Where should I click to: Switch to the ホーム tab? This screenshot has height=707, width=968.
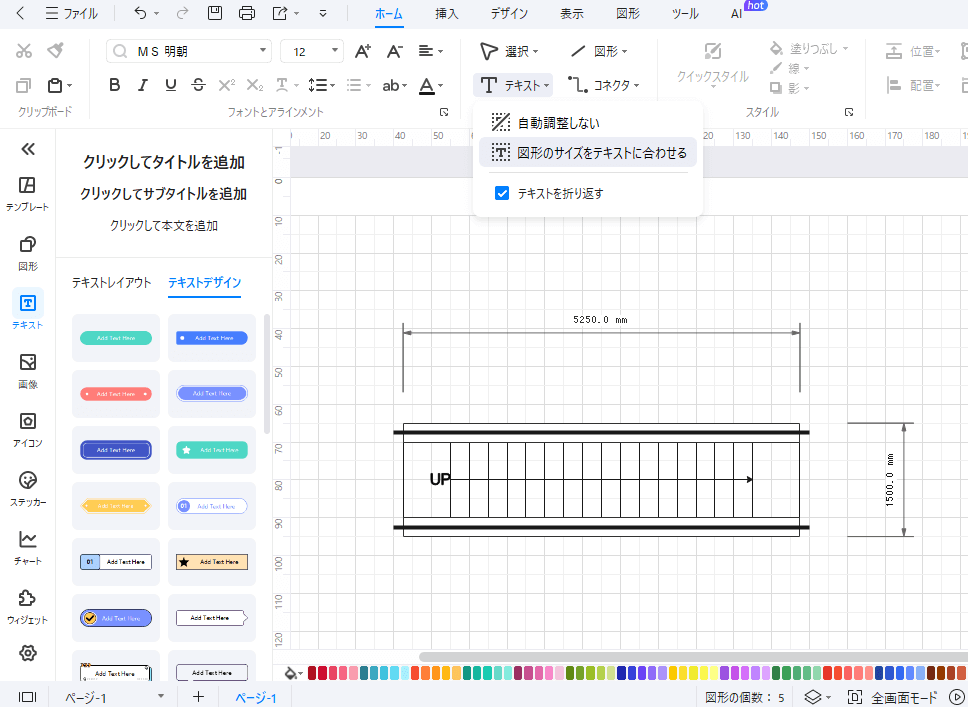[x=389, y=14]
